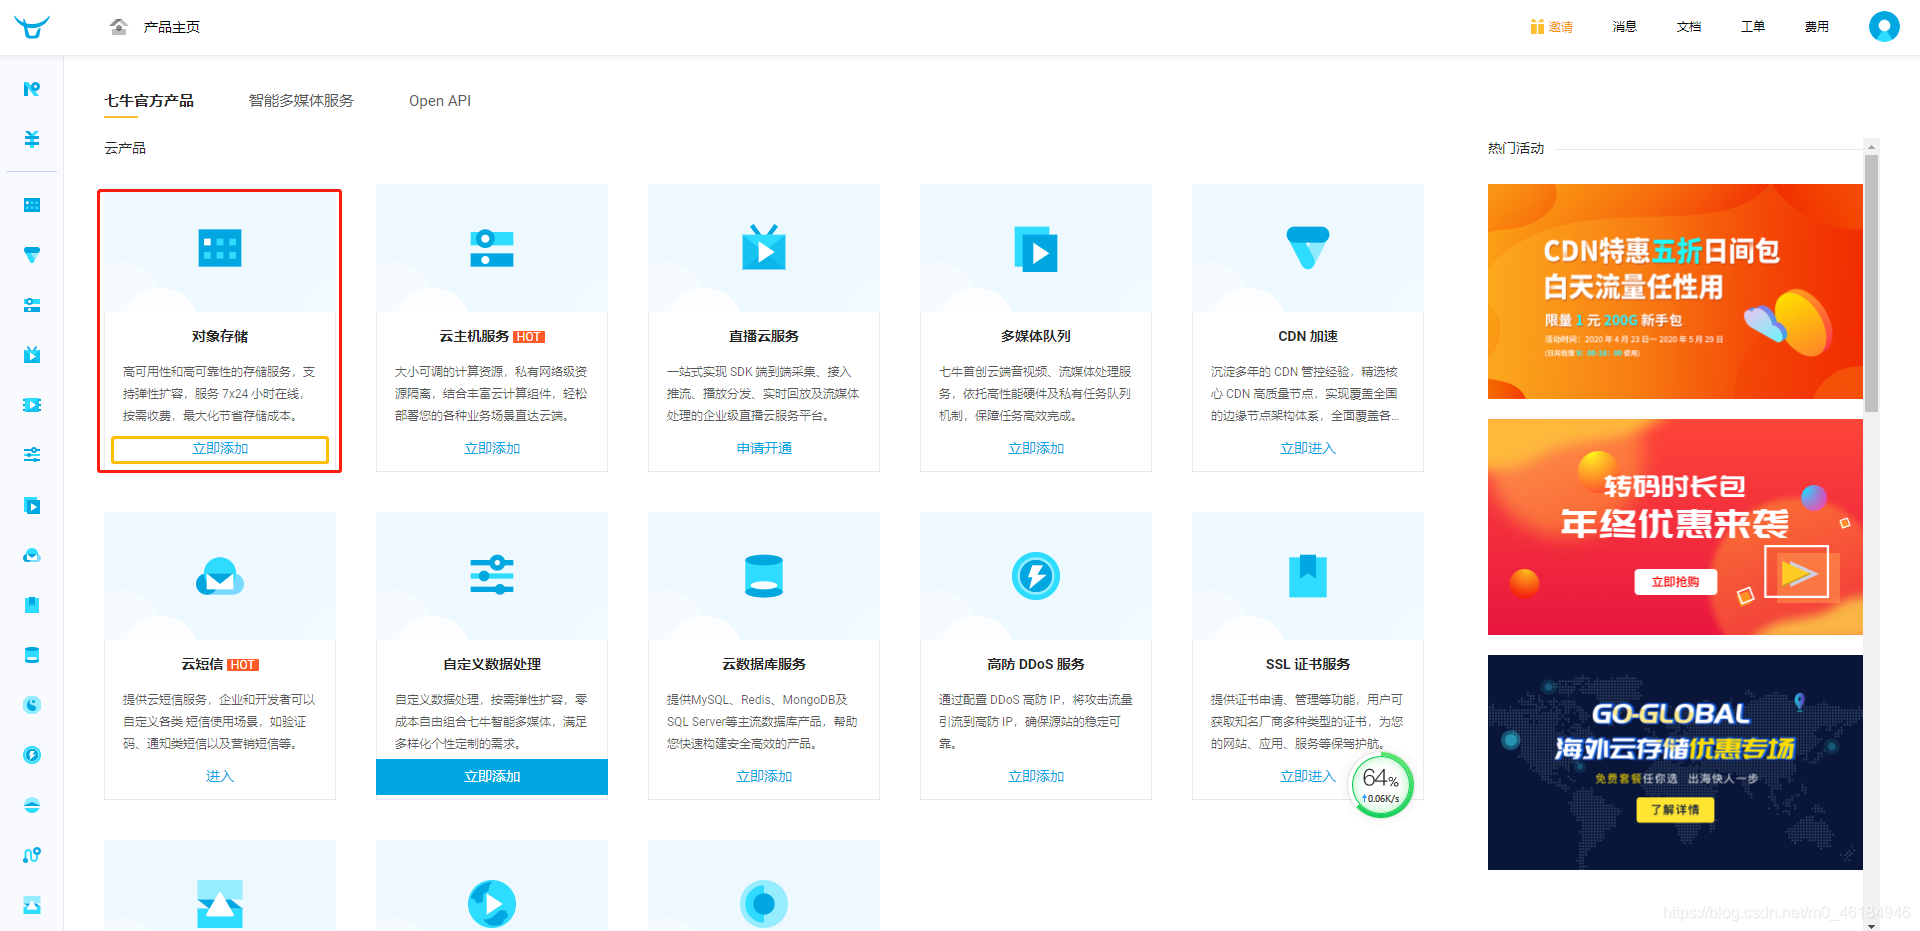The height and width of the screenshot is (931, 1920).
Task: Open the sidebar DDoS lightning icon
Action: pos(32,755)
